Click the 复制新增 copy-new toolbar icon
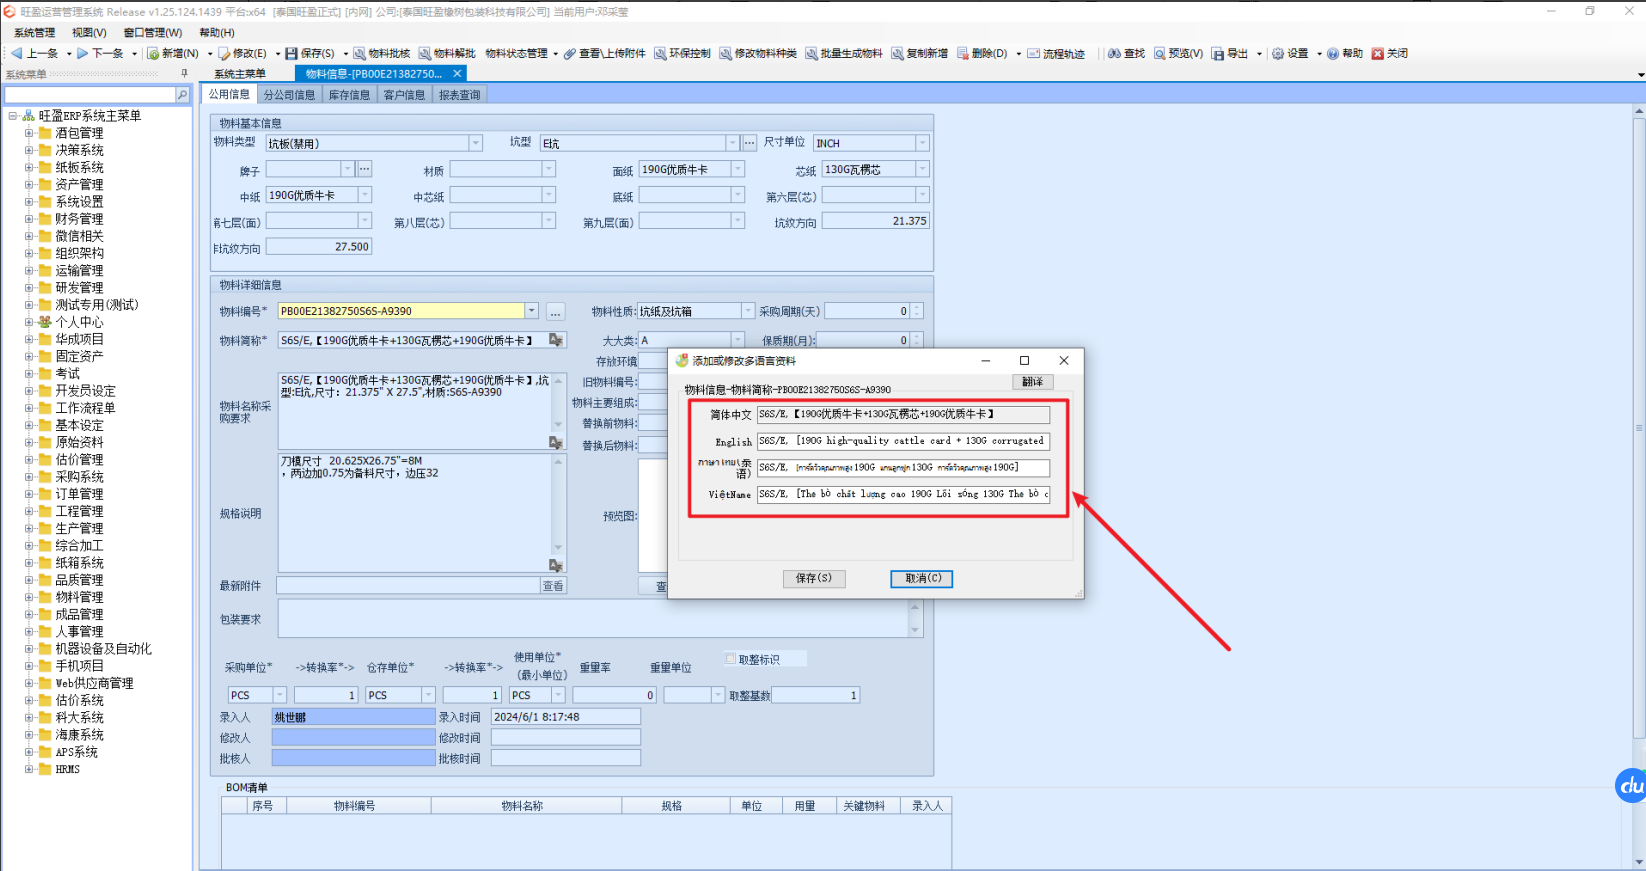The width and height of the screenshot is (1646, 871). [898, 53]
